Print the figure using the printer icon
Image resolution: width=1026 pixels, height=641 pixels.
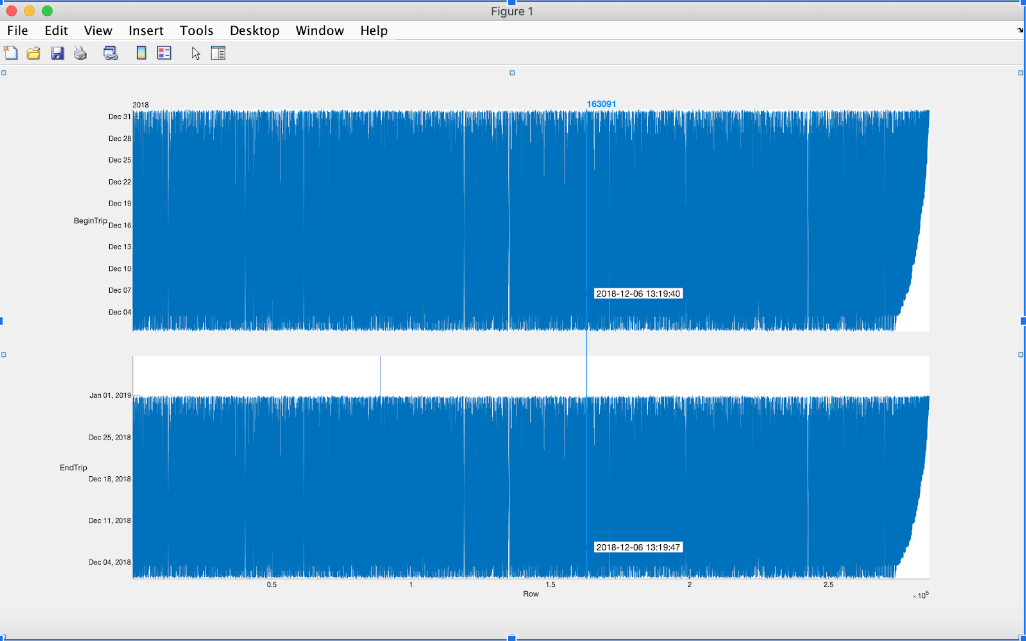(80, 53)
